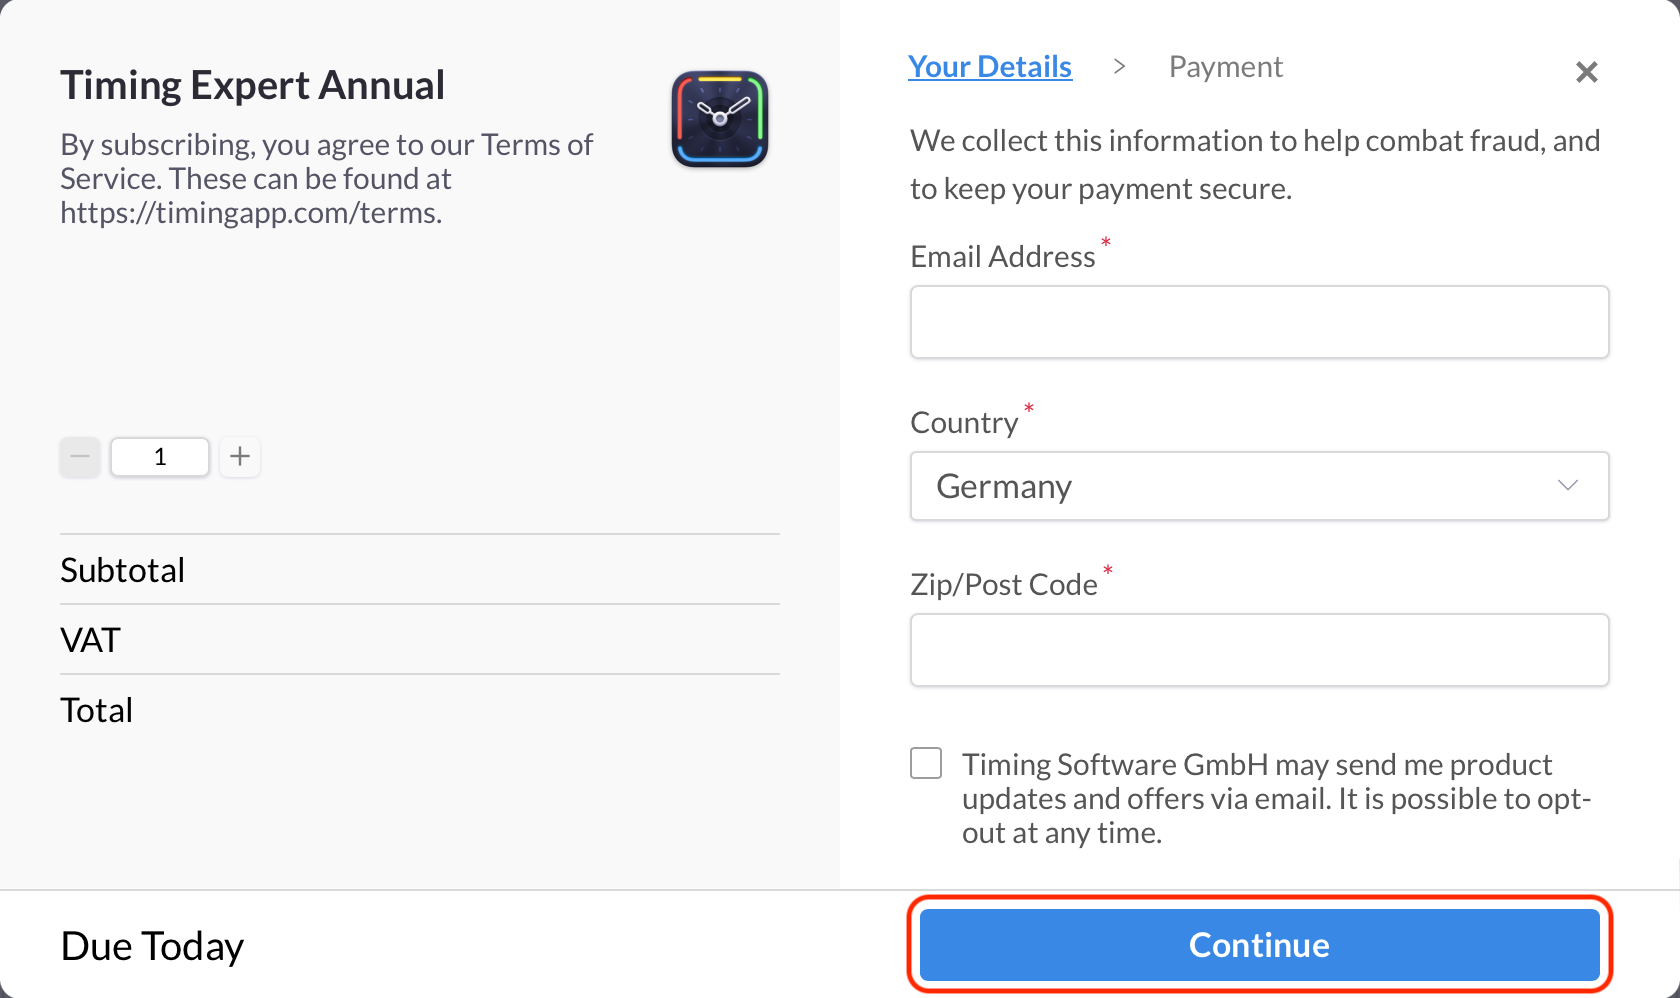Click the greater-than separator between steps
1680x998 pixels.
[1119, 66]
